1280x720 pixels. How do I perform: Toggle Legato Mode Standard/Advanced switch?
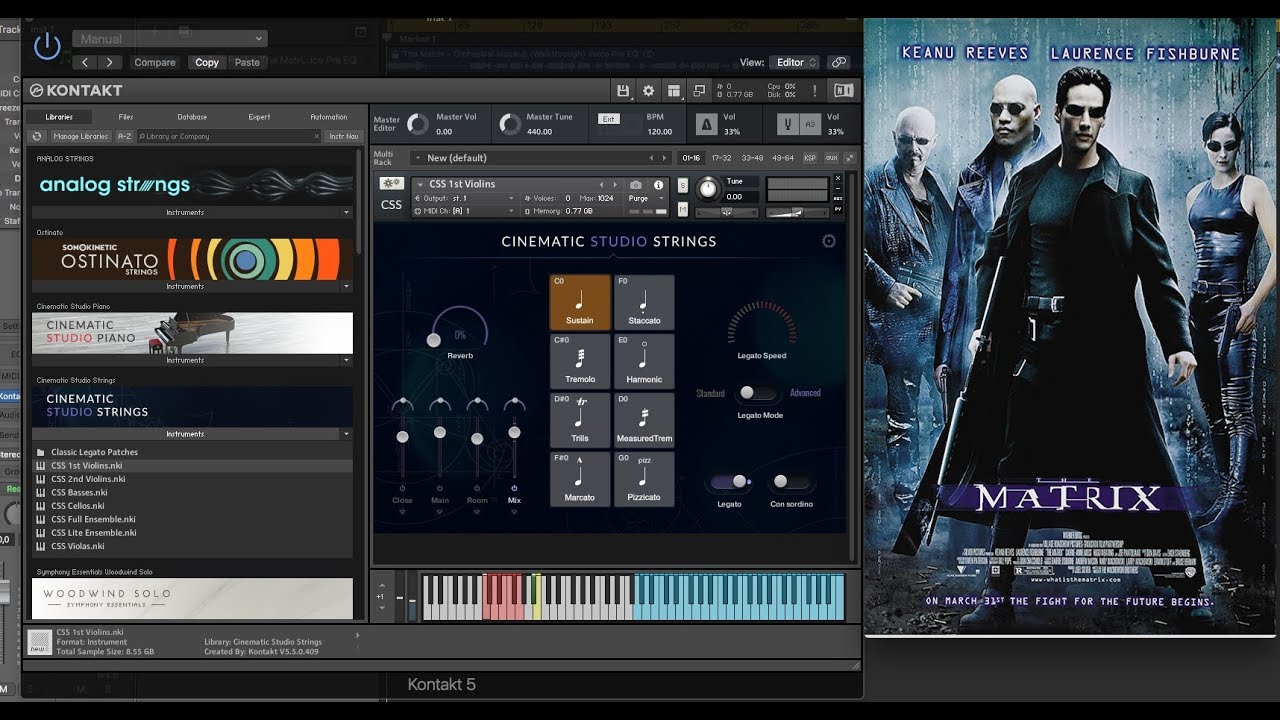758,393
